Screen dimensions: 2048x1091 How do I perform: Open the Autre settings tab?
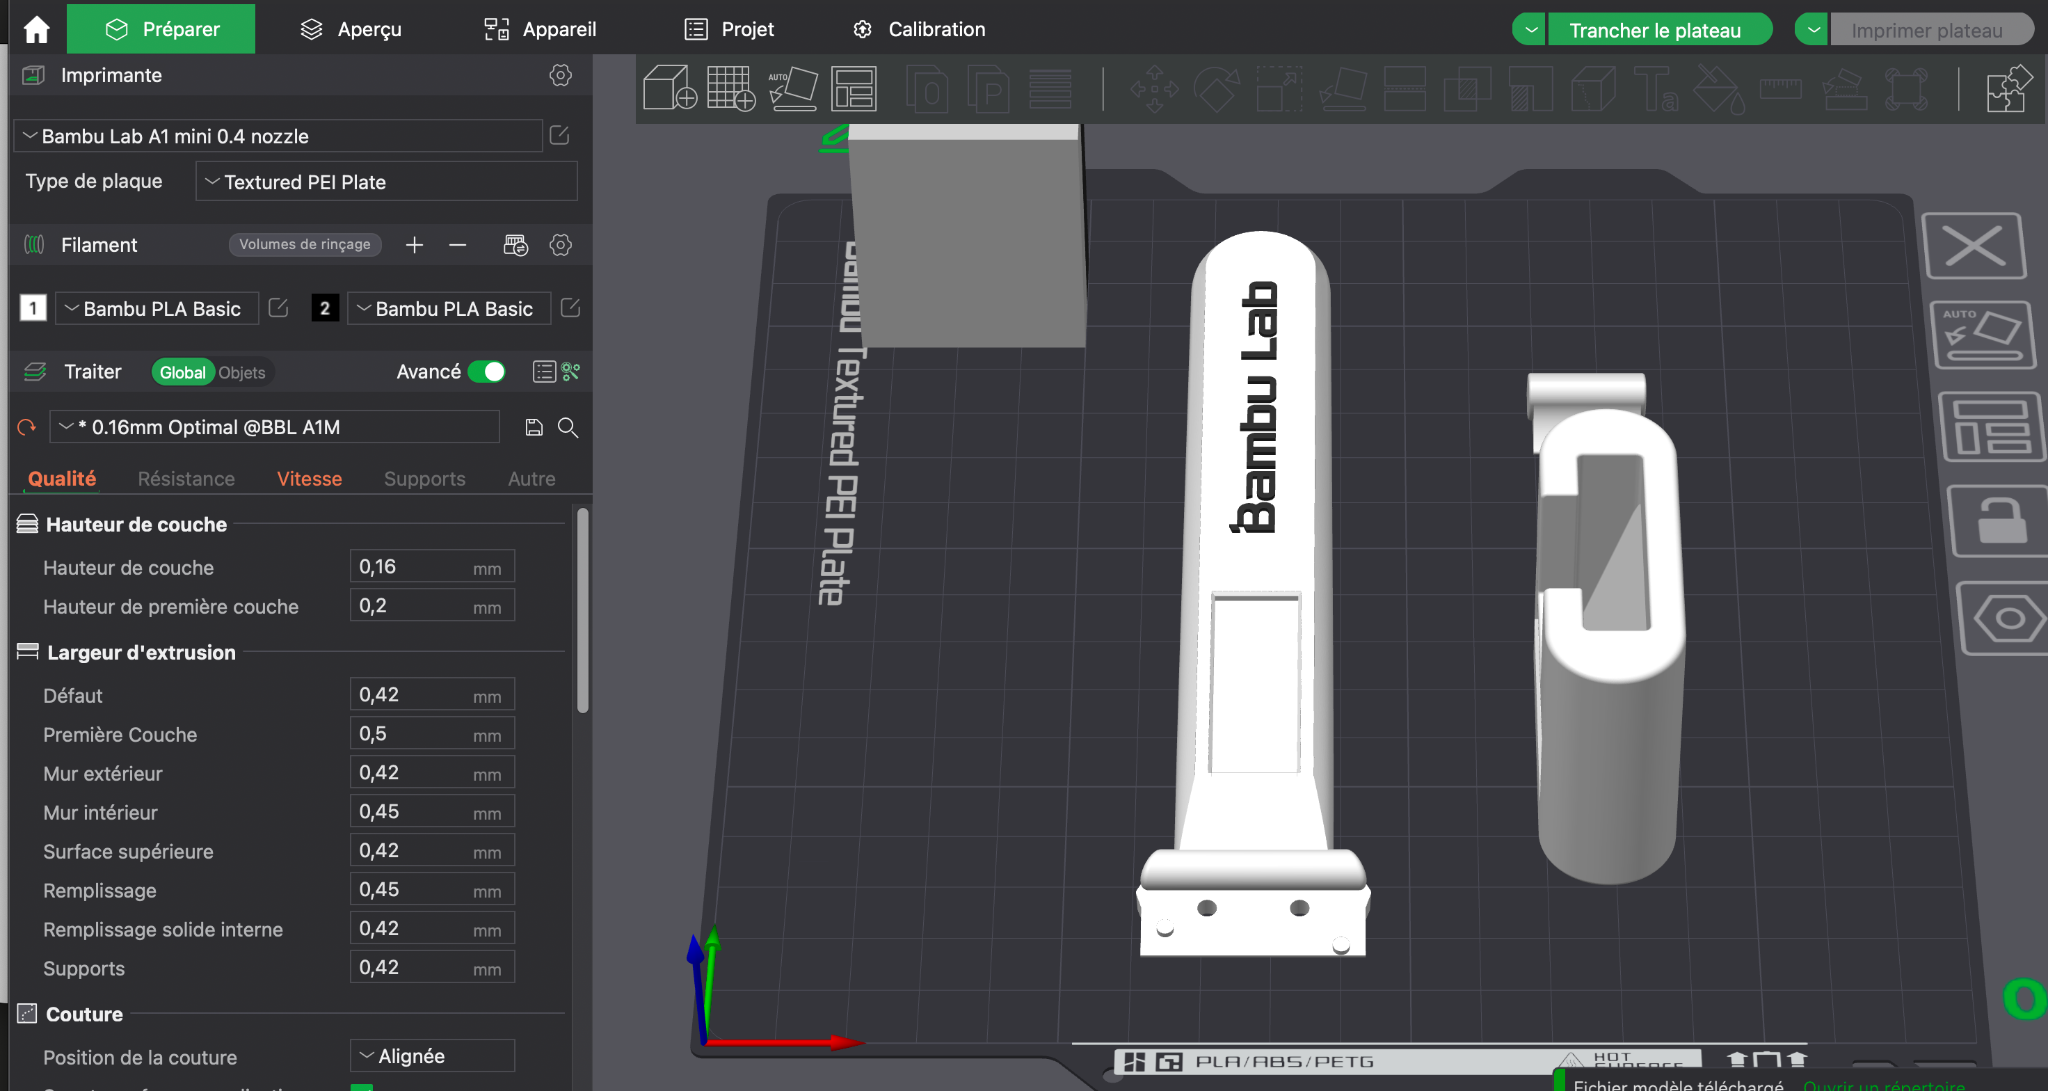point(531,479)
